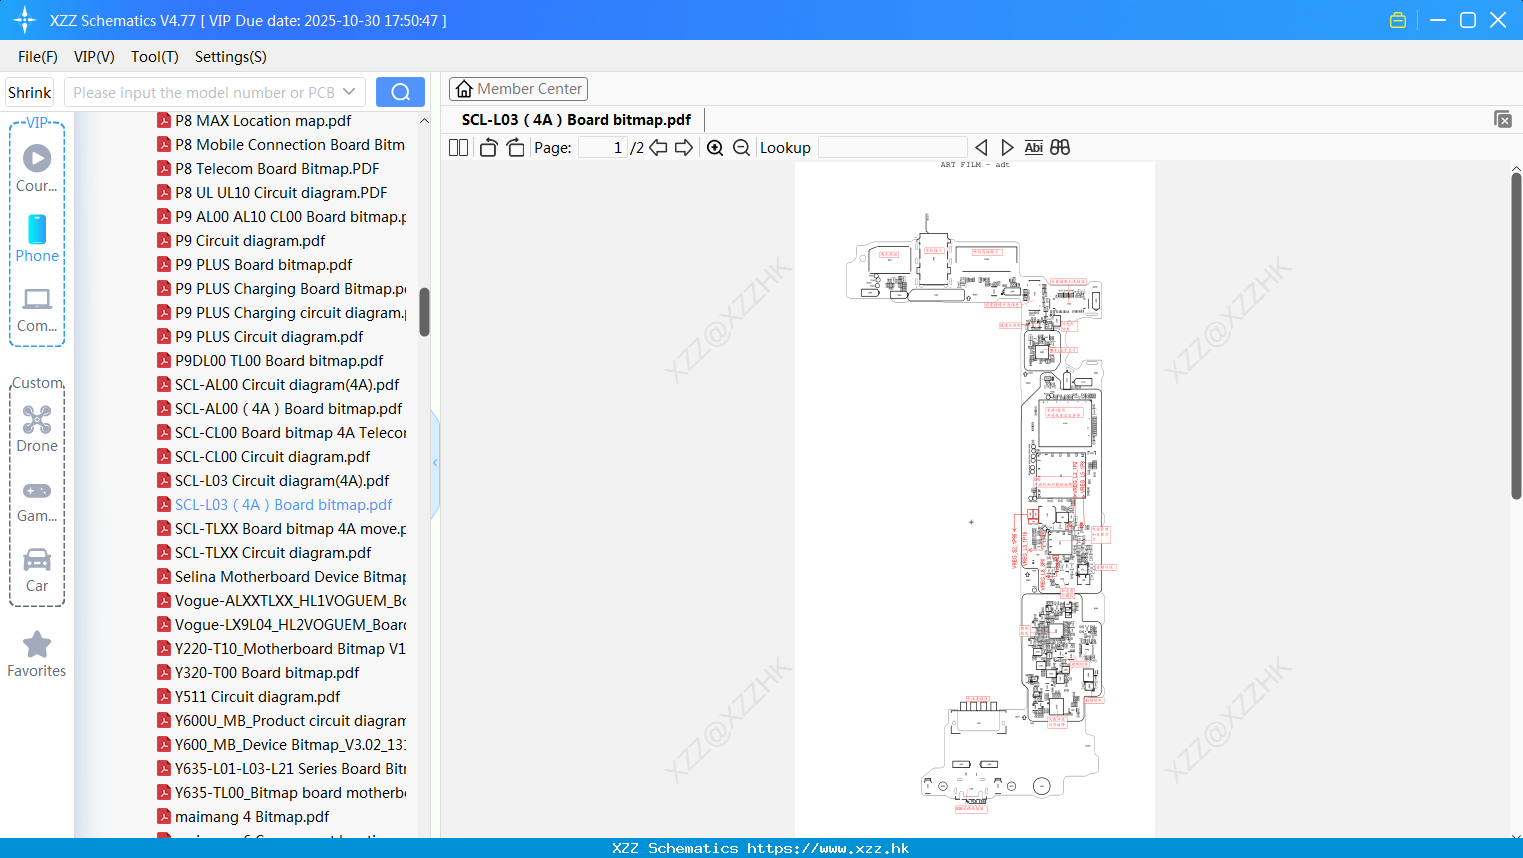1523x858 pixels.
Task: Select the Computer category icon
Action: [37, 309]
